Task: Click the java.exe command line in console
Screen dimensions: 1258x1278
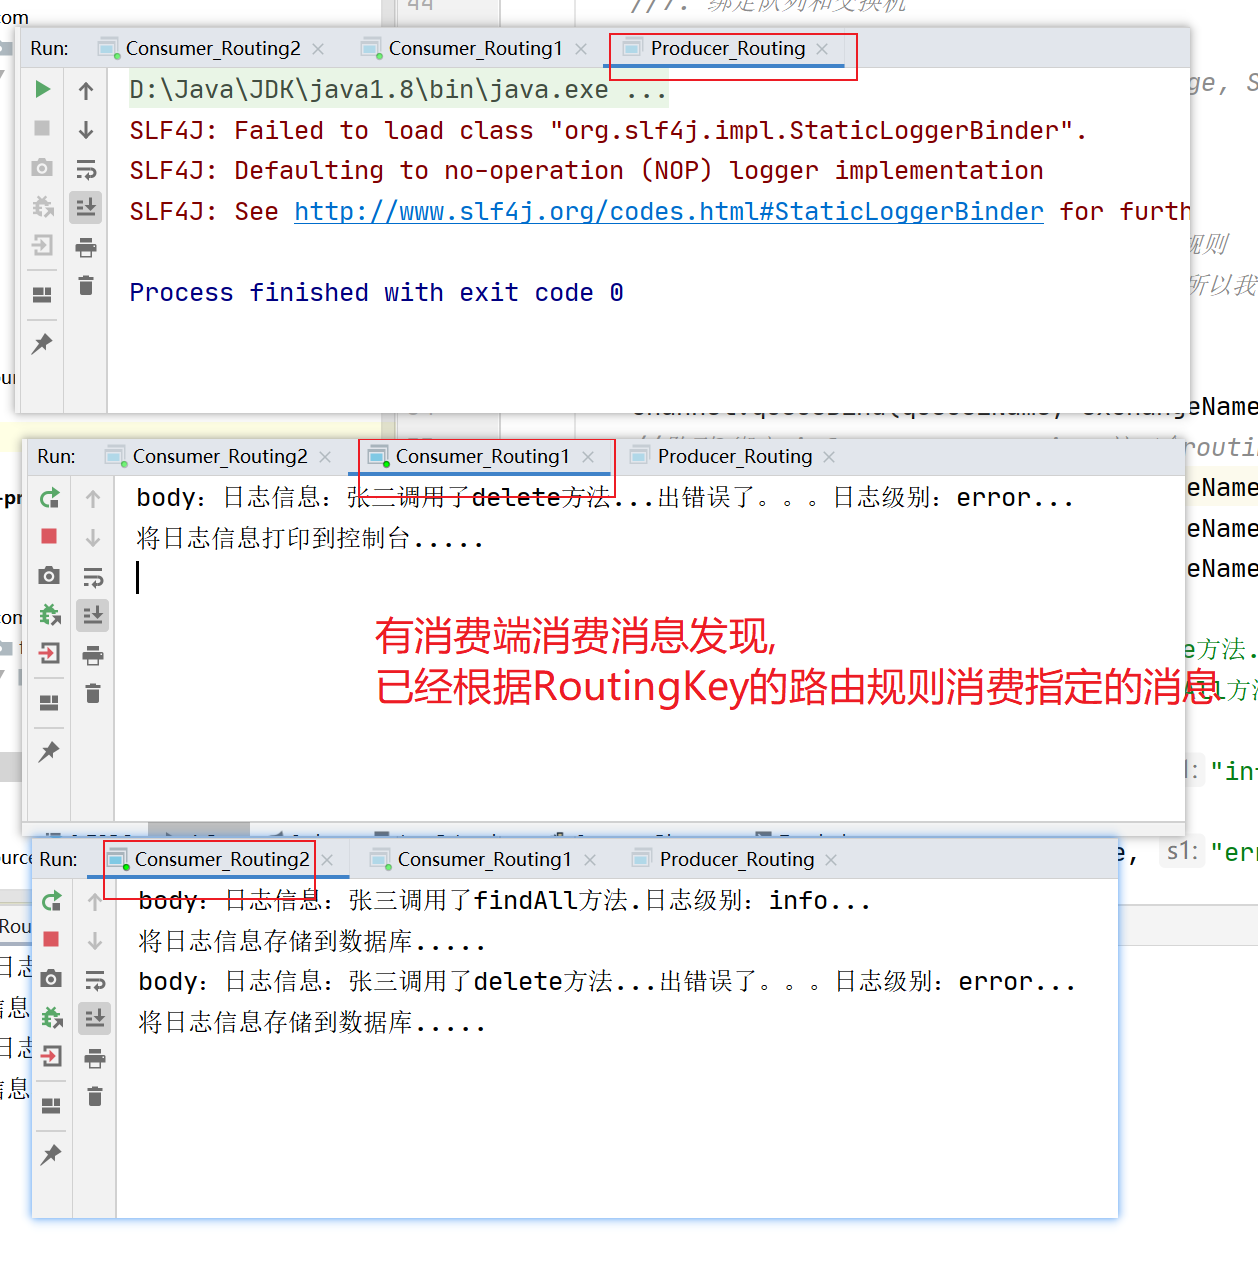Action: [398, 89]
